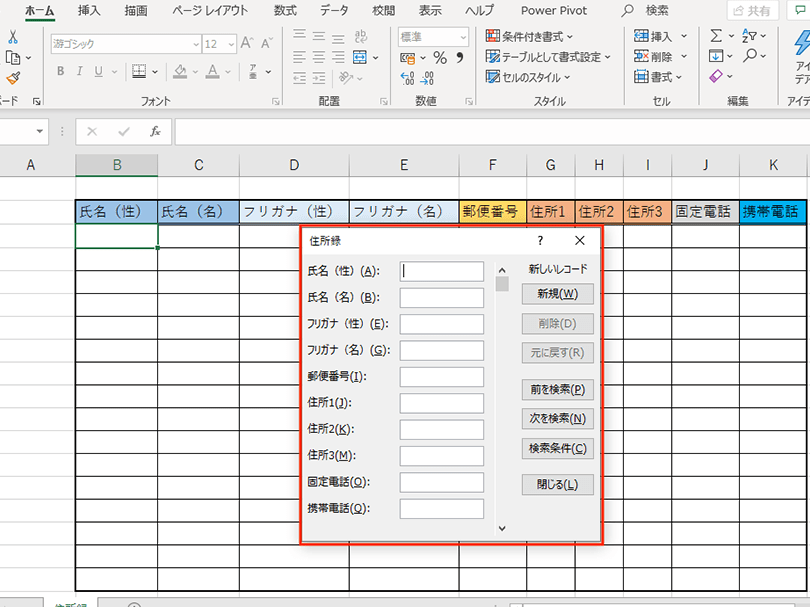This screenshot has height=607, width=810.
Task: Switch to the ページ レイアウト tab
Action: pyautogui.click(x=210, y=10)
